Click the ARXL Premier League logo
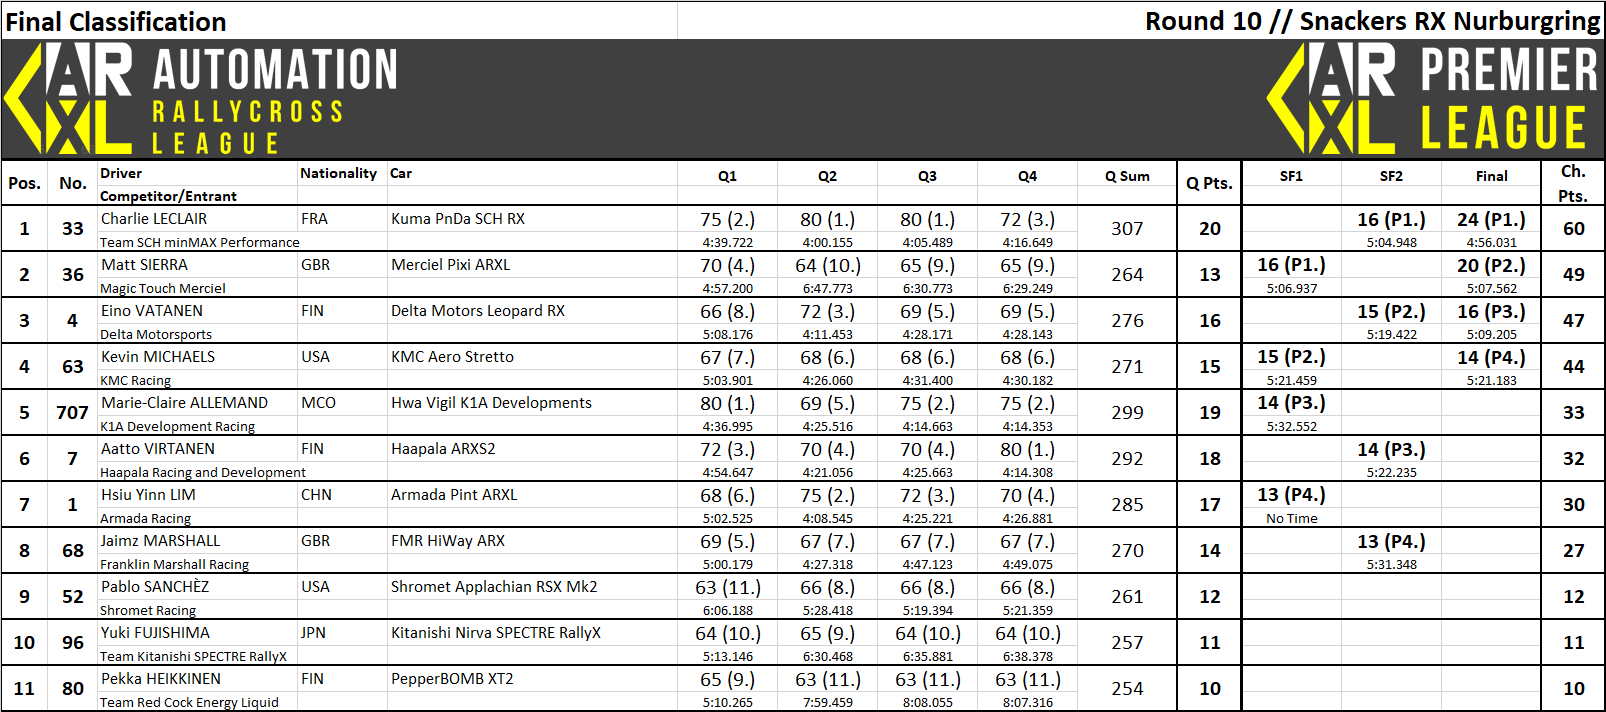1606x712 pixels. click(x=1432, y=100)
